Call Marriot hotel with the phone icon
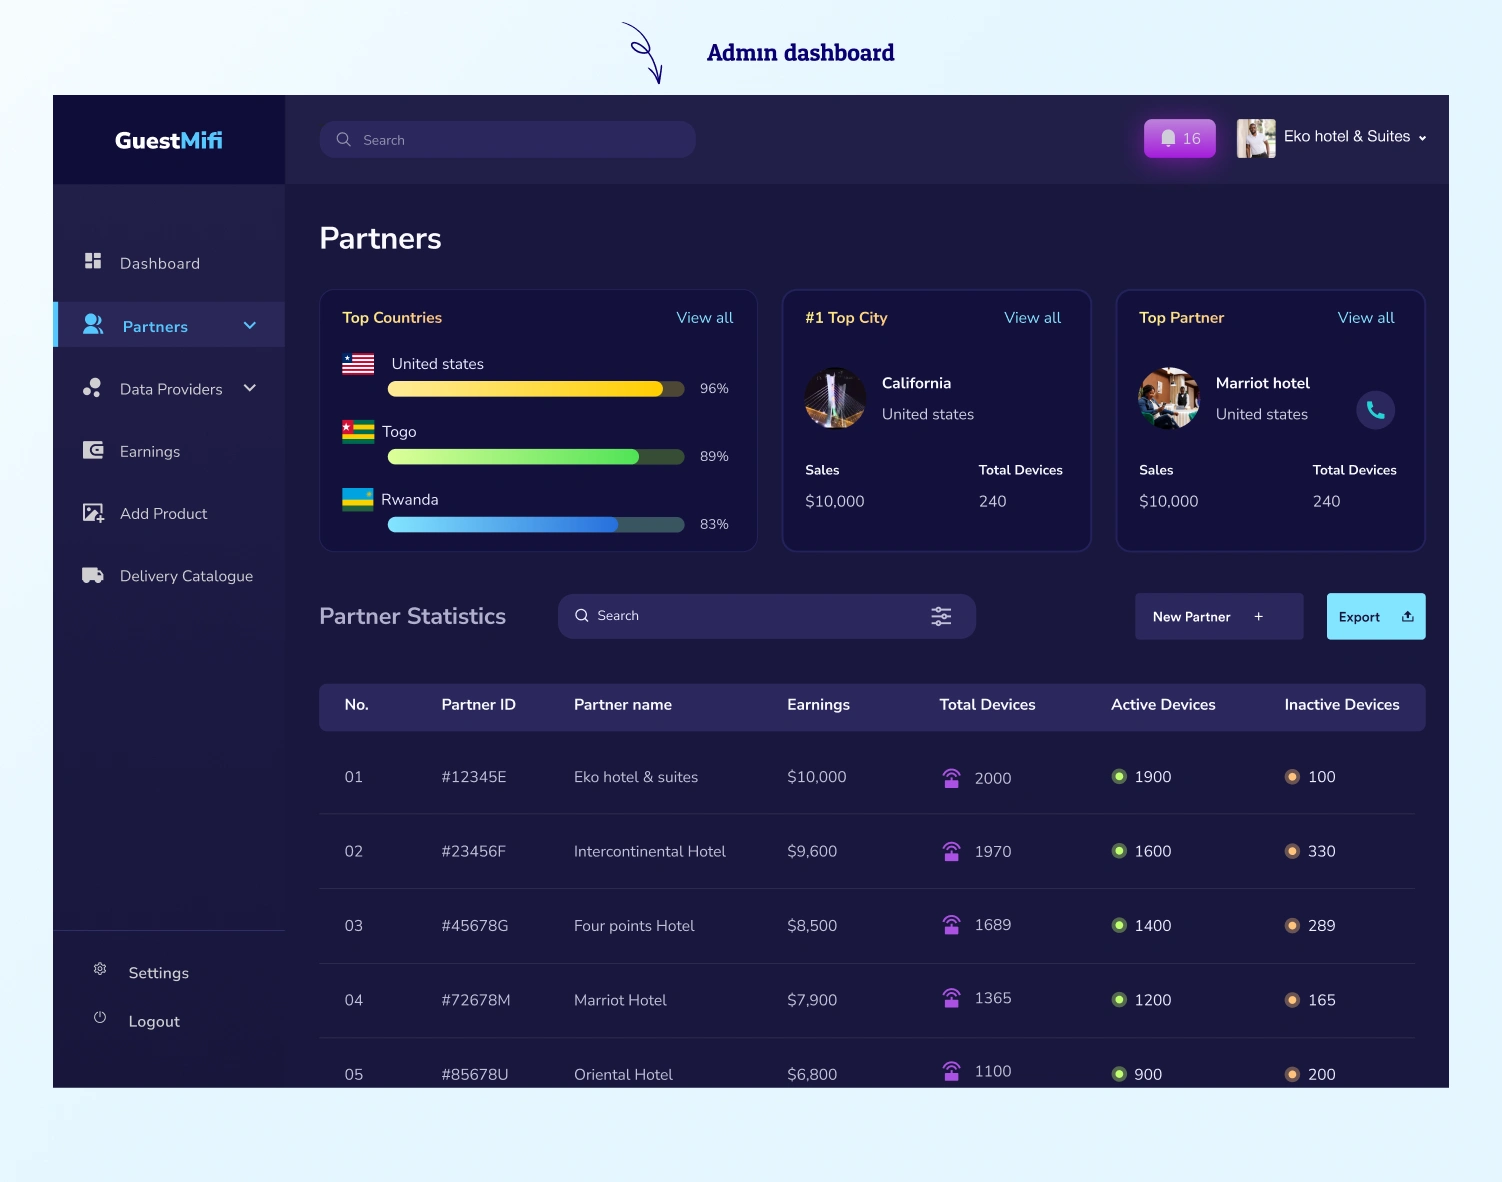 1376,410
